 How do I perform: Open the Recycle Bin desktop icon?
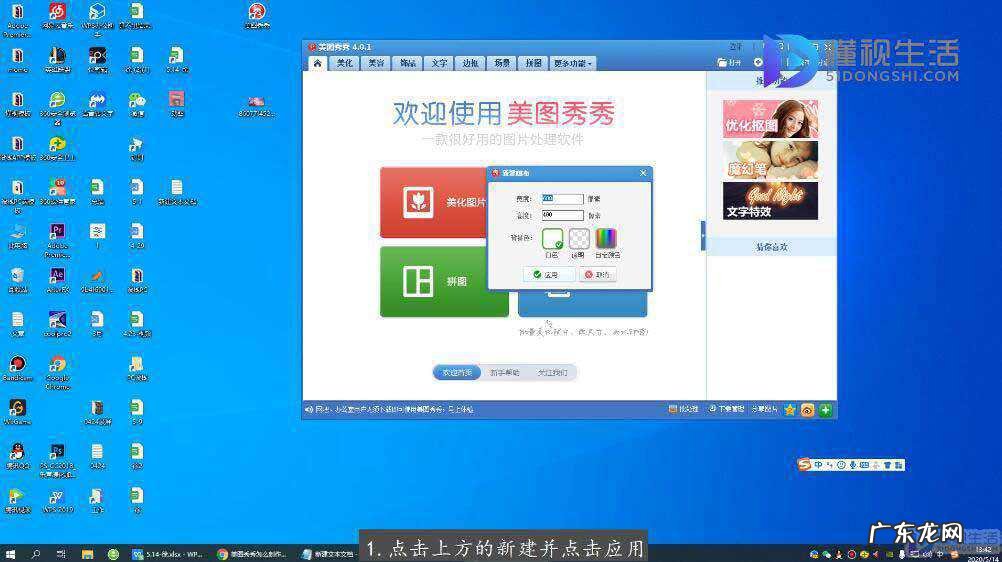pos(17,280)
